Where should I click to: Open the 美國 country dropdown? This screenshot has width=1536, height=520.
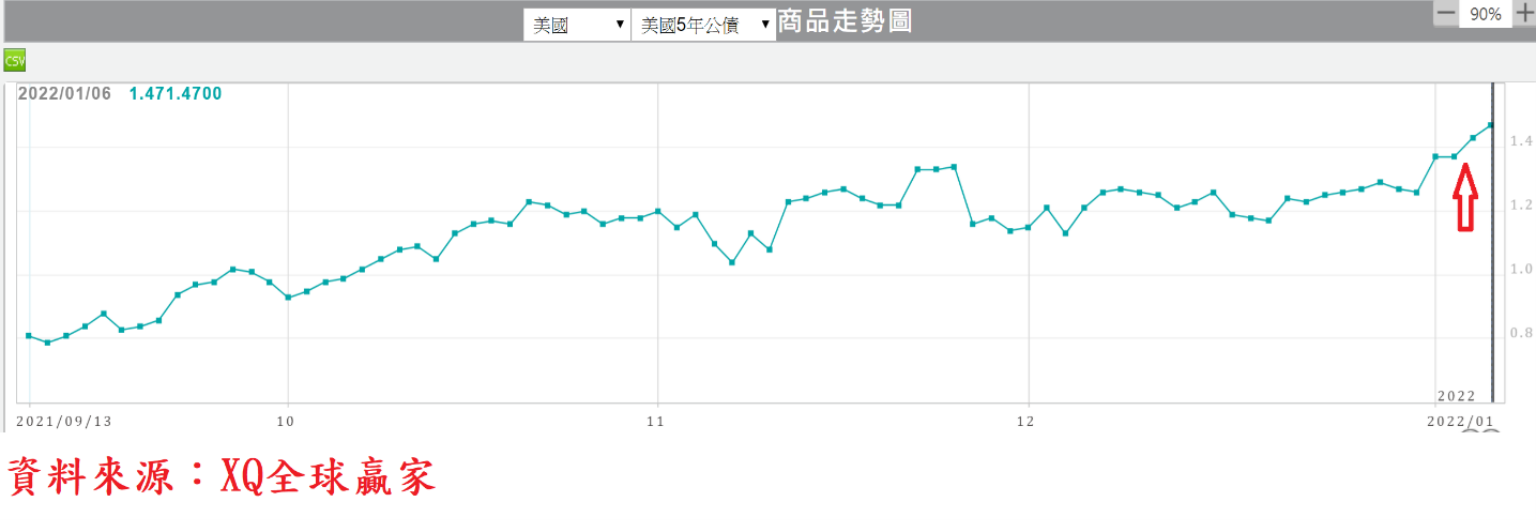pos(577,25)
